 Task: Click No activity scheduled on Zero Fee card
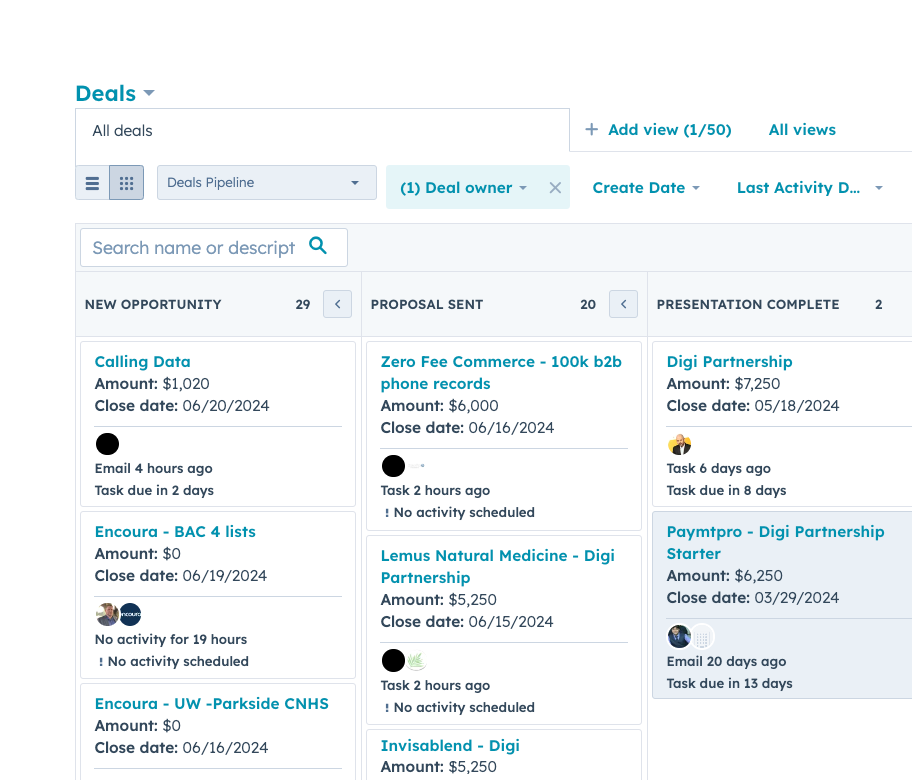tap(459, 512)
